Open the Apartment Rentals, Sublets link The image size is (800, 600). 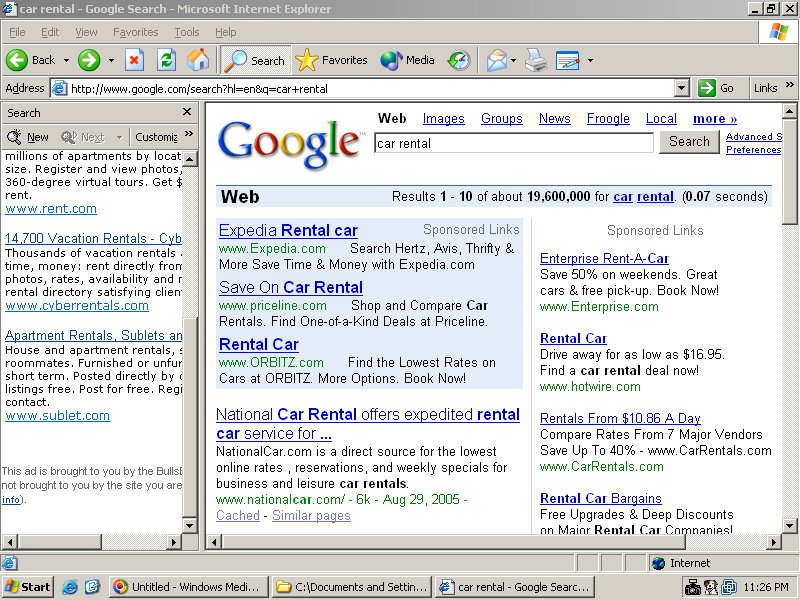pos(93,335)
